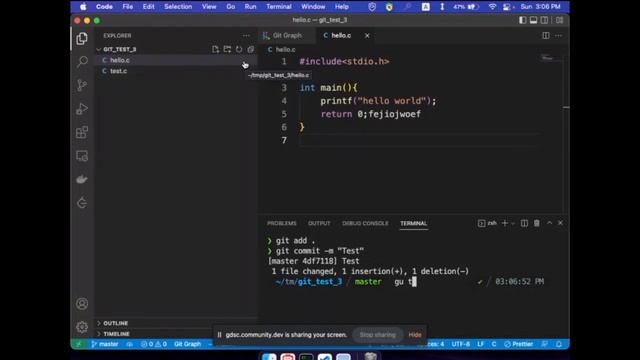The width and height of the screenshot is (640, 360).
Task: Open the Docker view in activity bar
Action: pos(82,179)
